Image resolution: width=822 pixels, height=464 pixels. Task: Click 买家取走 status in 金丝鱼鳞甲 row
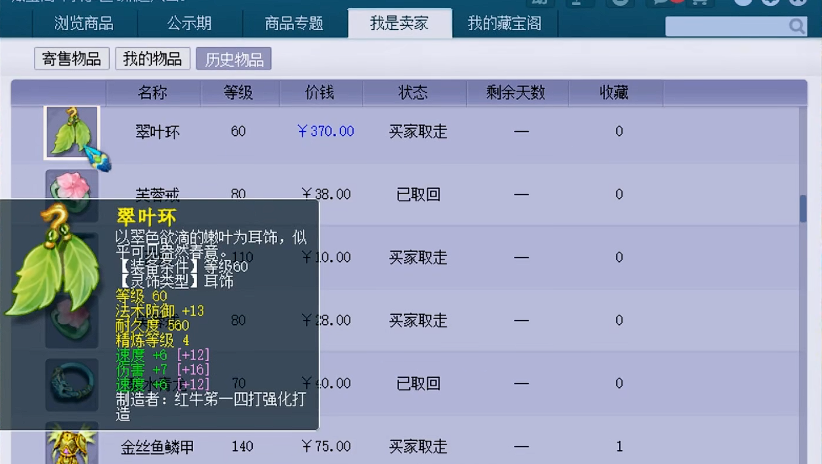pos(418,447)
